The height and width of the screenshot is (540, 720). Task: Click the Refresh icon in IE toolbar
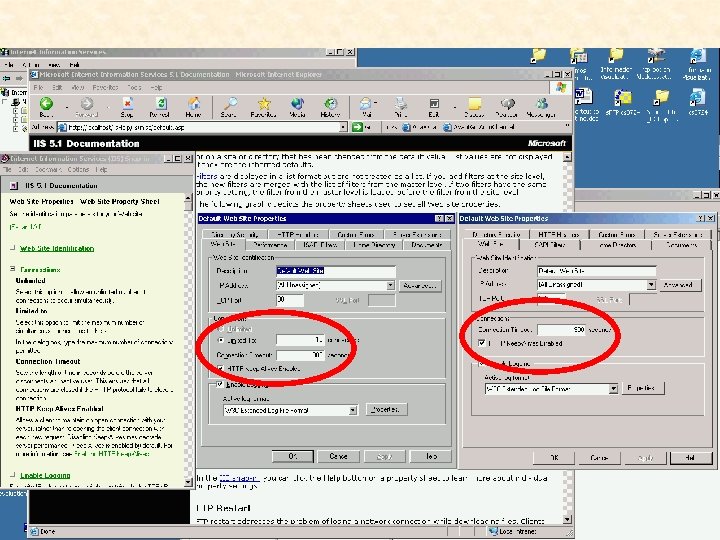point(160,107)
